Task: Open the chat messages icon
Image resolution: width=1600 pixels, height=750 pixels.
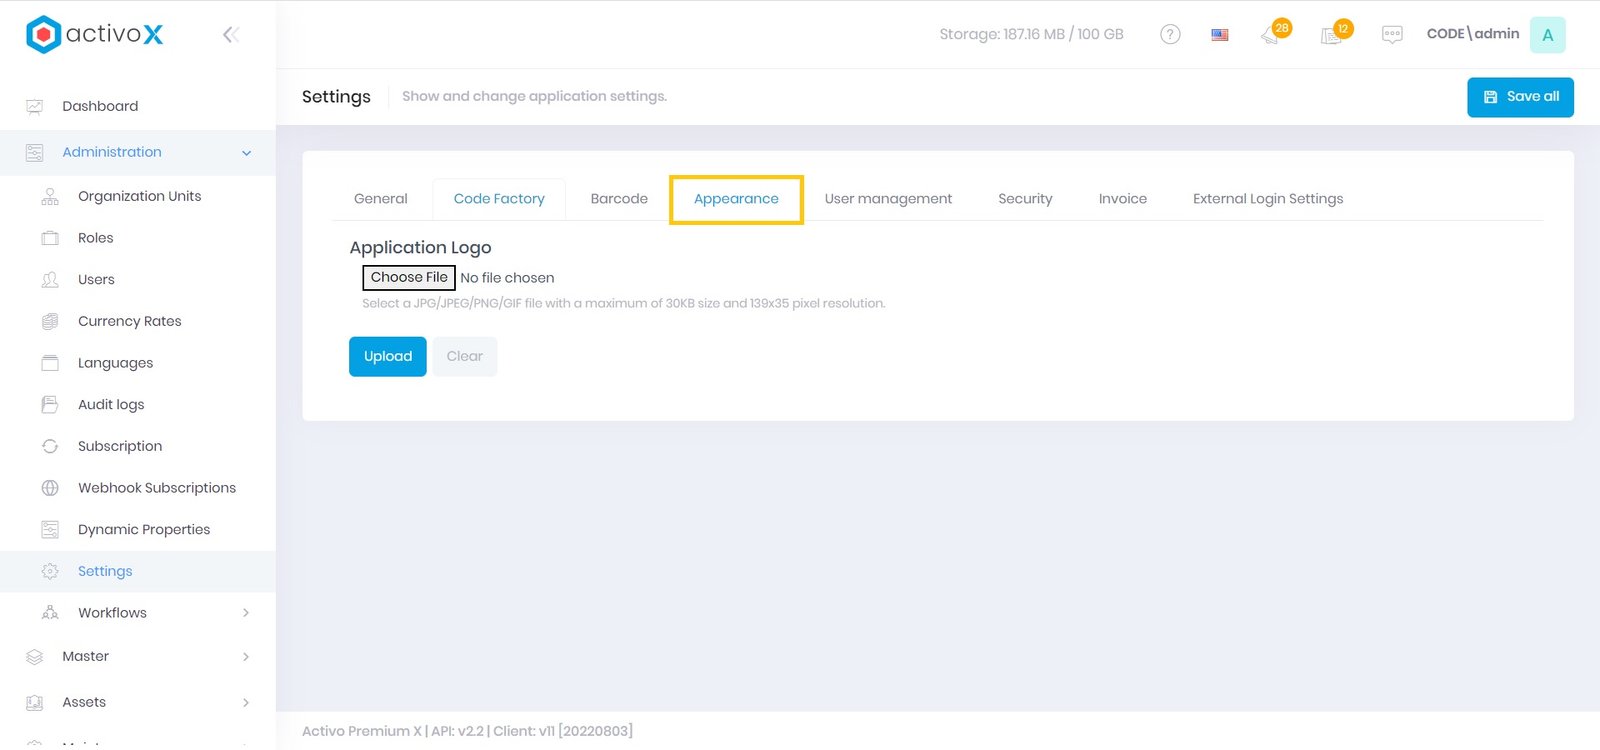Action: coord(1392,35)
